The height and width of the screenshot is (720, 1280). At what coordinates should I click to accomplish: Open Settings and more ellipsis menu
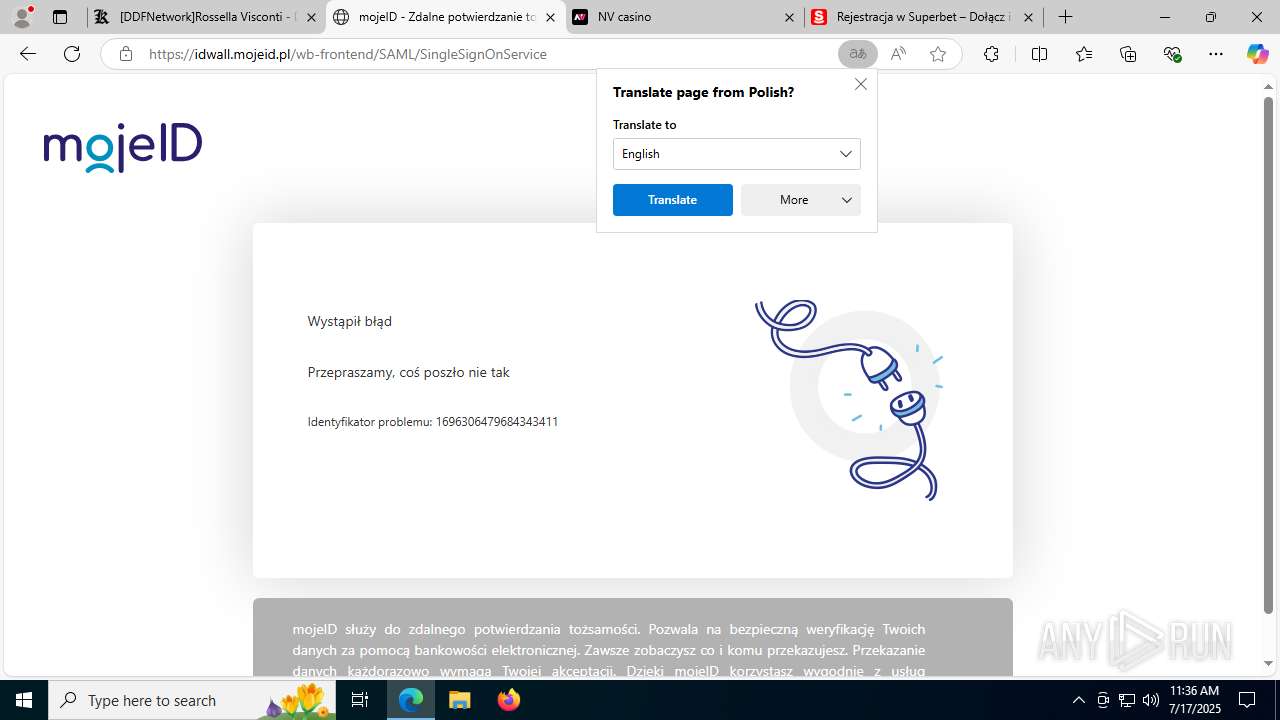(1216, 54)
